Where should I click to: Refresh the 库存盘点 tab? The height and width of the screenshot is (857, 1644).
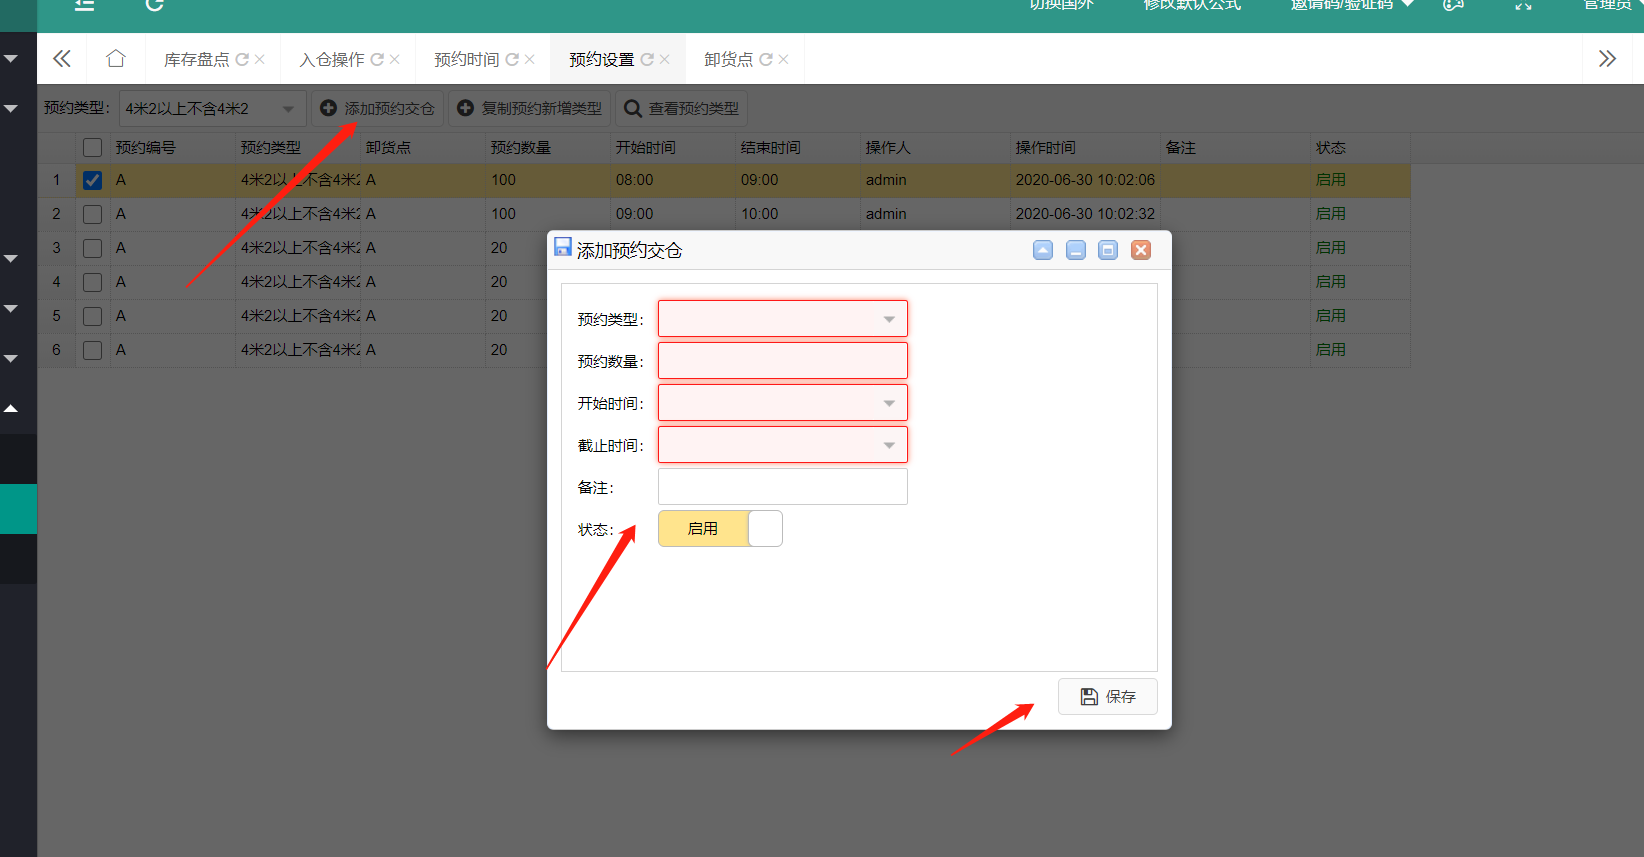[242, 60]
